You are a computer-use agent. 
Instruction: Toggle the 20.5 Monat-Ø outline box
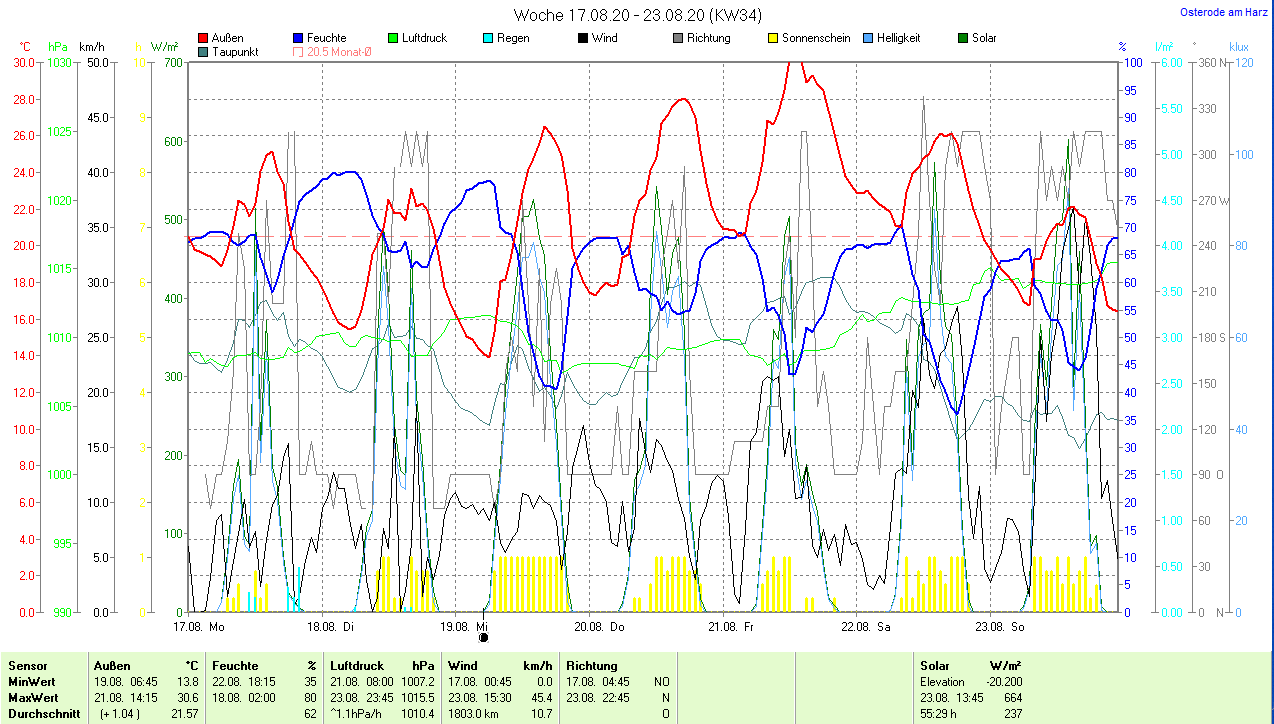[x=299, y=52]
